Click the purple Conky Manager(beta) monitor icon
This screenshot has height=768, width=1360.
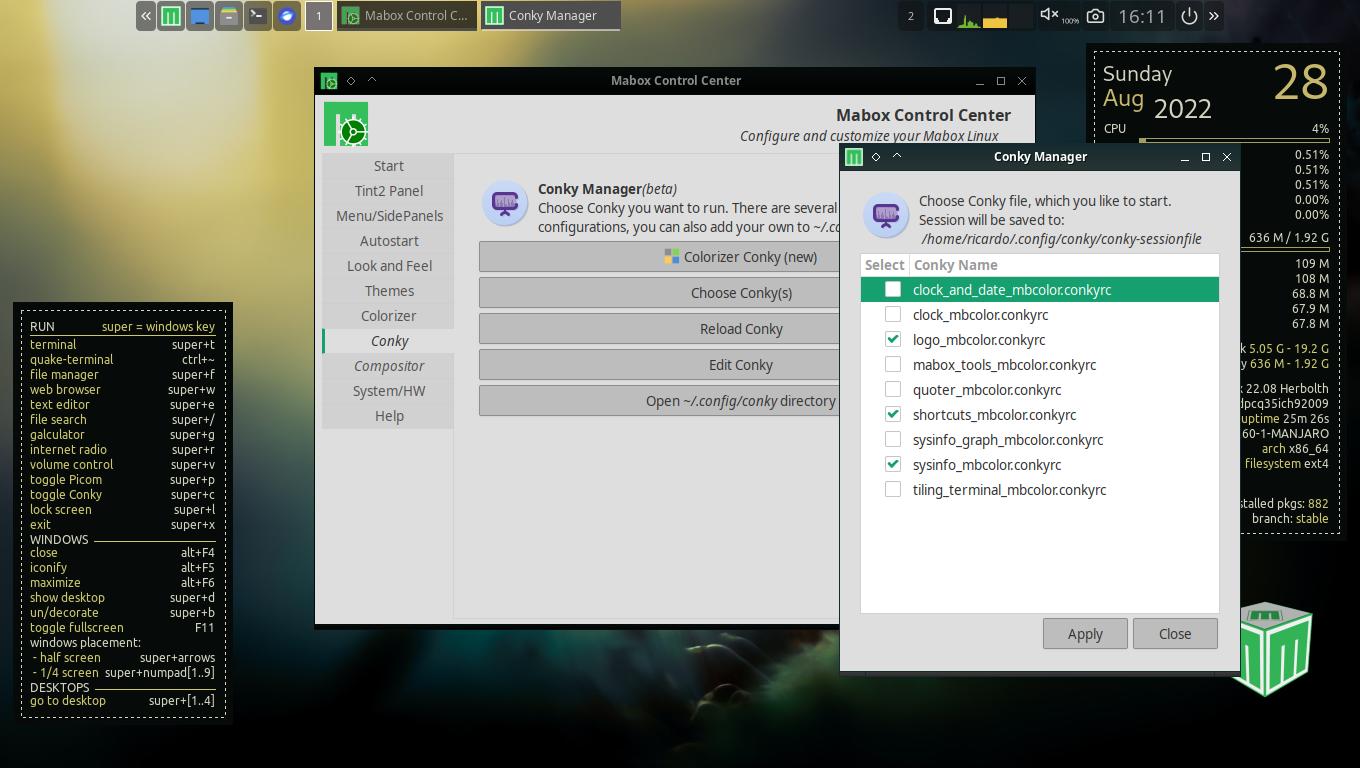[505, 203]
